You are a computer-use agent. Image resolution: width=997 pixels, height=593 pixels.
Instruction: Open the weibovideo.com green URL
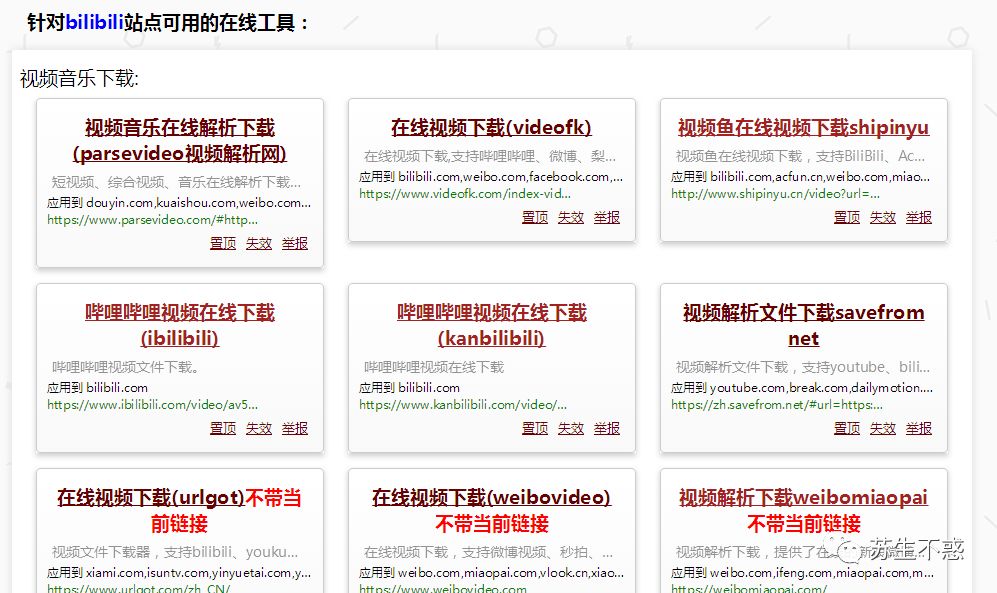[x=443, y=588]
